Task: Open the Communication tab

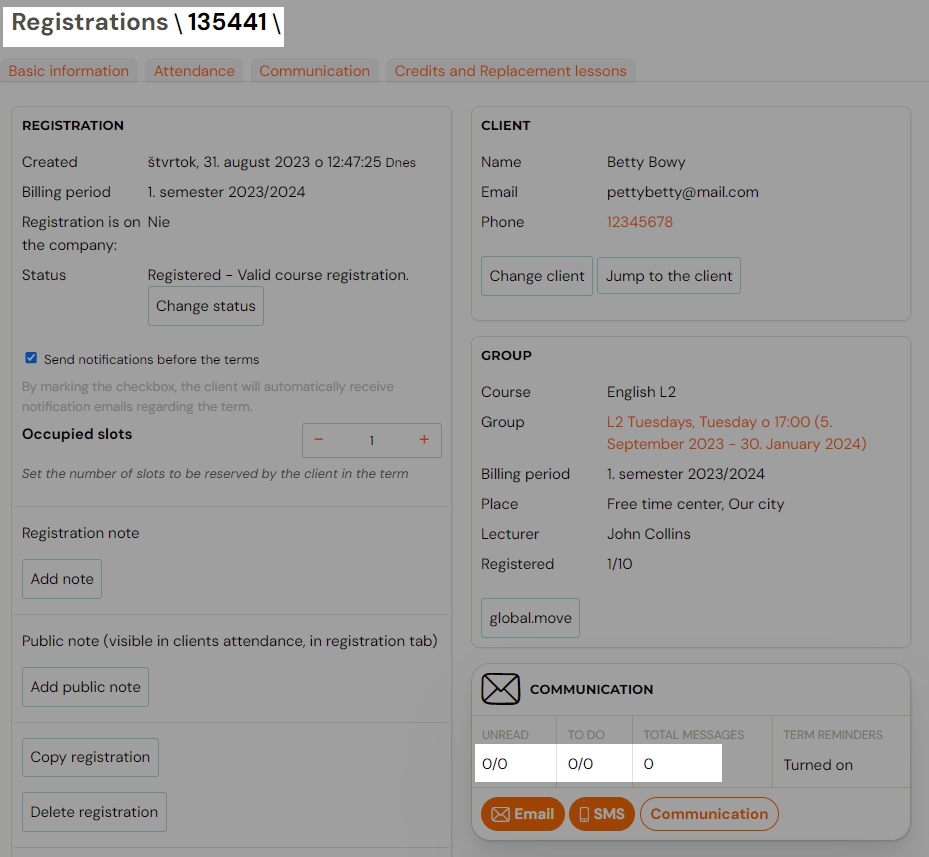Action: 315,71
